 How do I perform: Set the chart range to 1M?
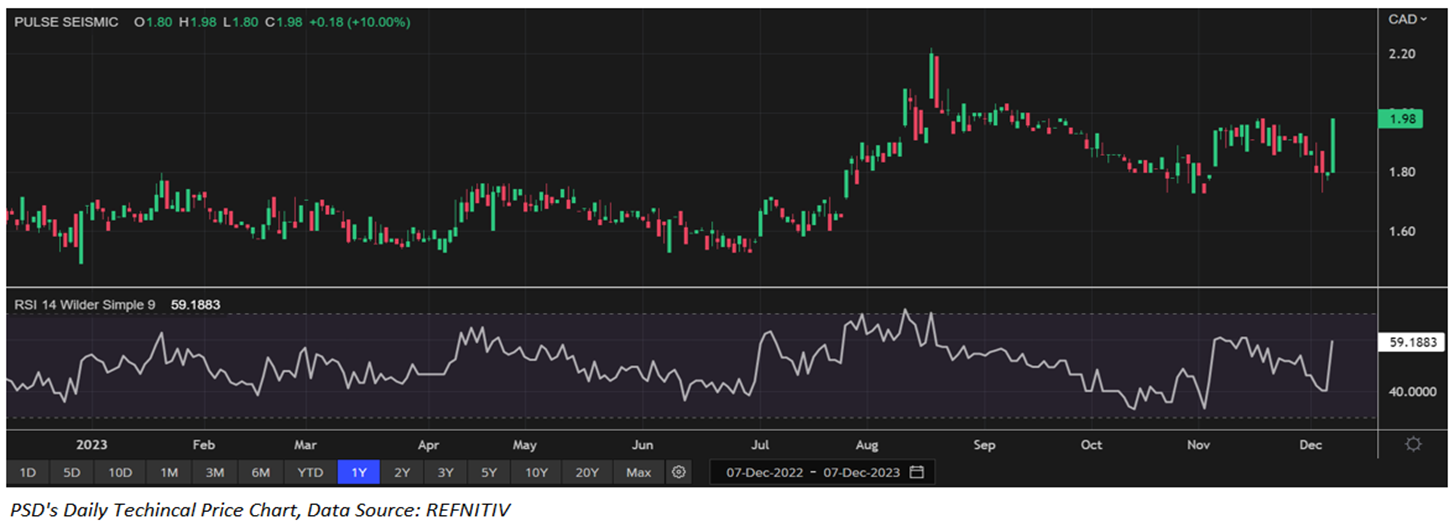(x=169, y=472)
